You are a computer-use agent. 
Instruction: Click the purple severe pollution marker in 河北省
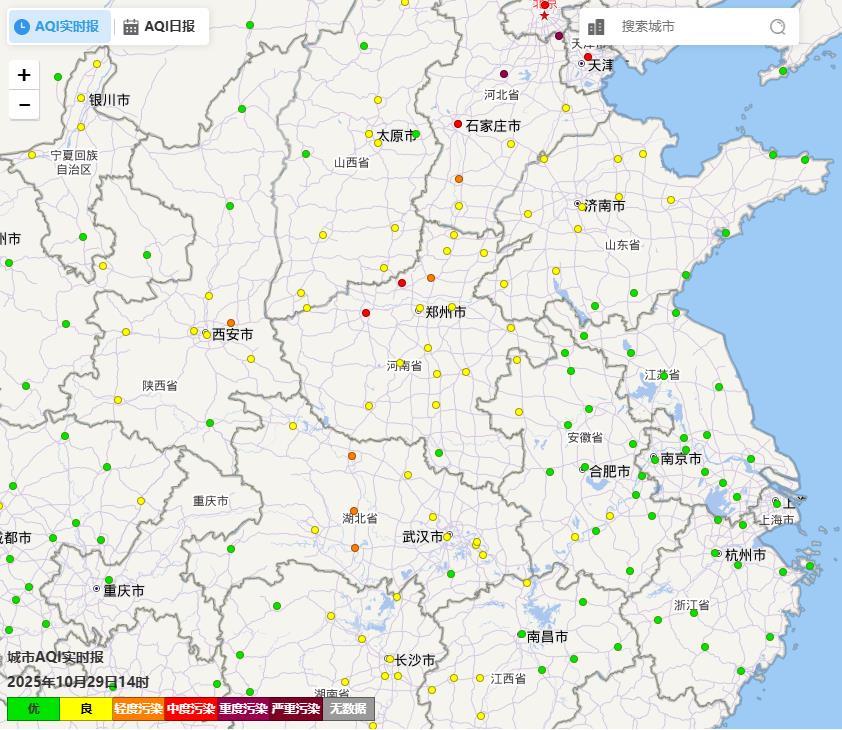pos(502,75)
